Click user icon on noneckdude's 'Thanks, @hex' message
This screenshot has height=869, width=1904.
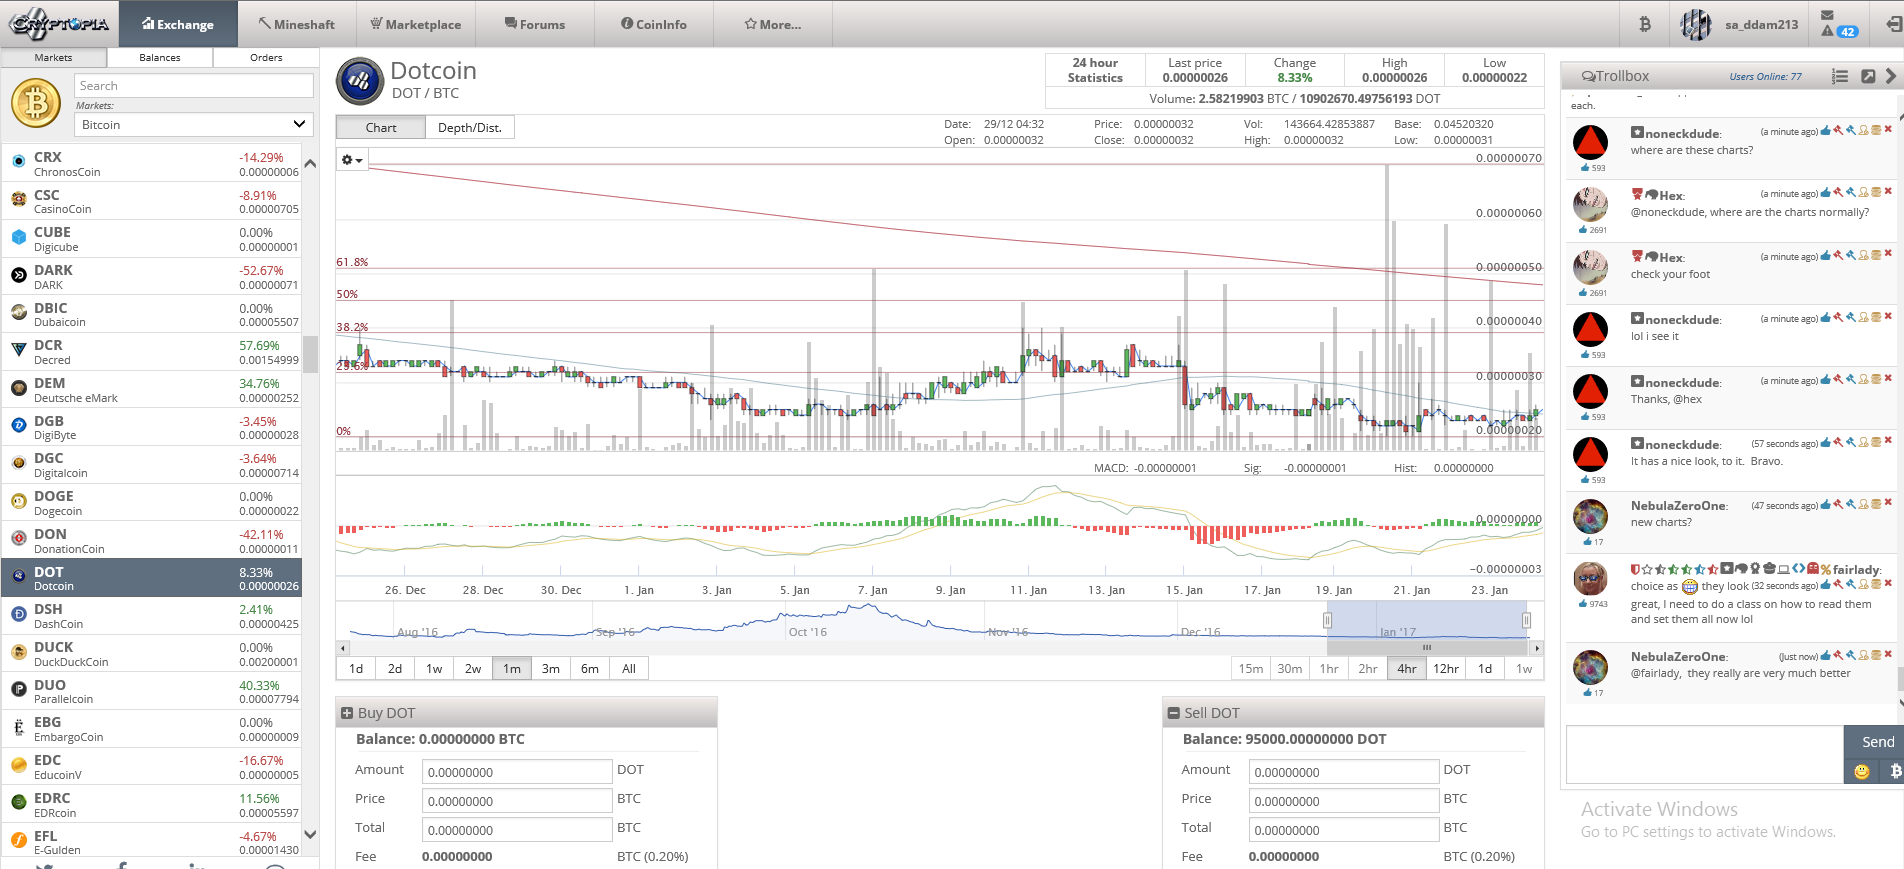(x=1863, y=379)
